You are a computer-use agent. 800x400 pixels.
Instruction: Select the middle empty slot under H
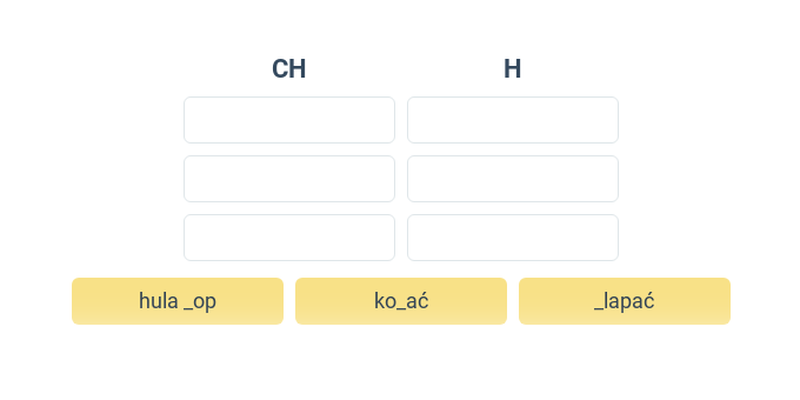pyautogui.click(x=513, y=179)
